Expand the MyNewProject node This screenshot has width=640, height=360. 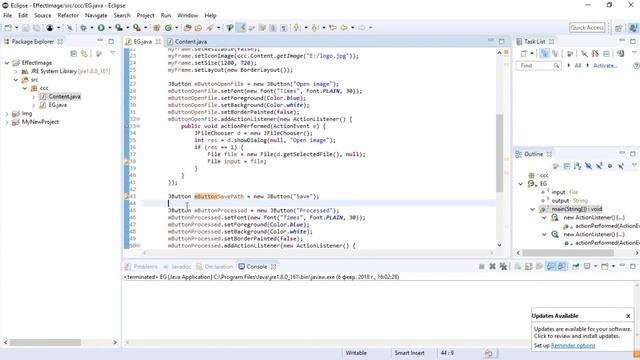7,122
